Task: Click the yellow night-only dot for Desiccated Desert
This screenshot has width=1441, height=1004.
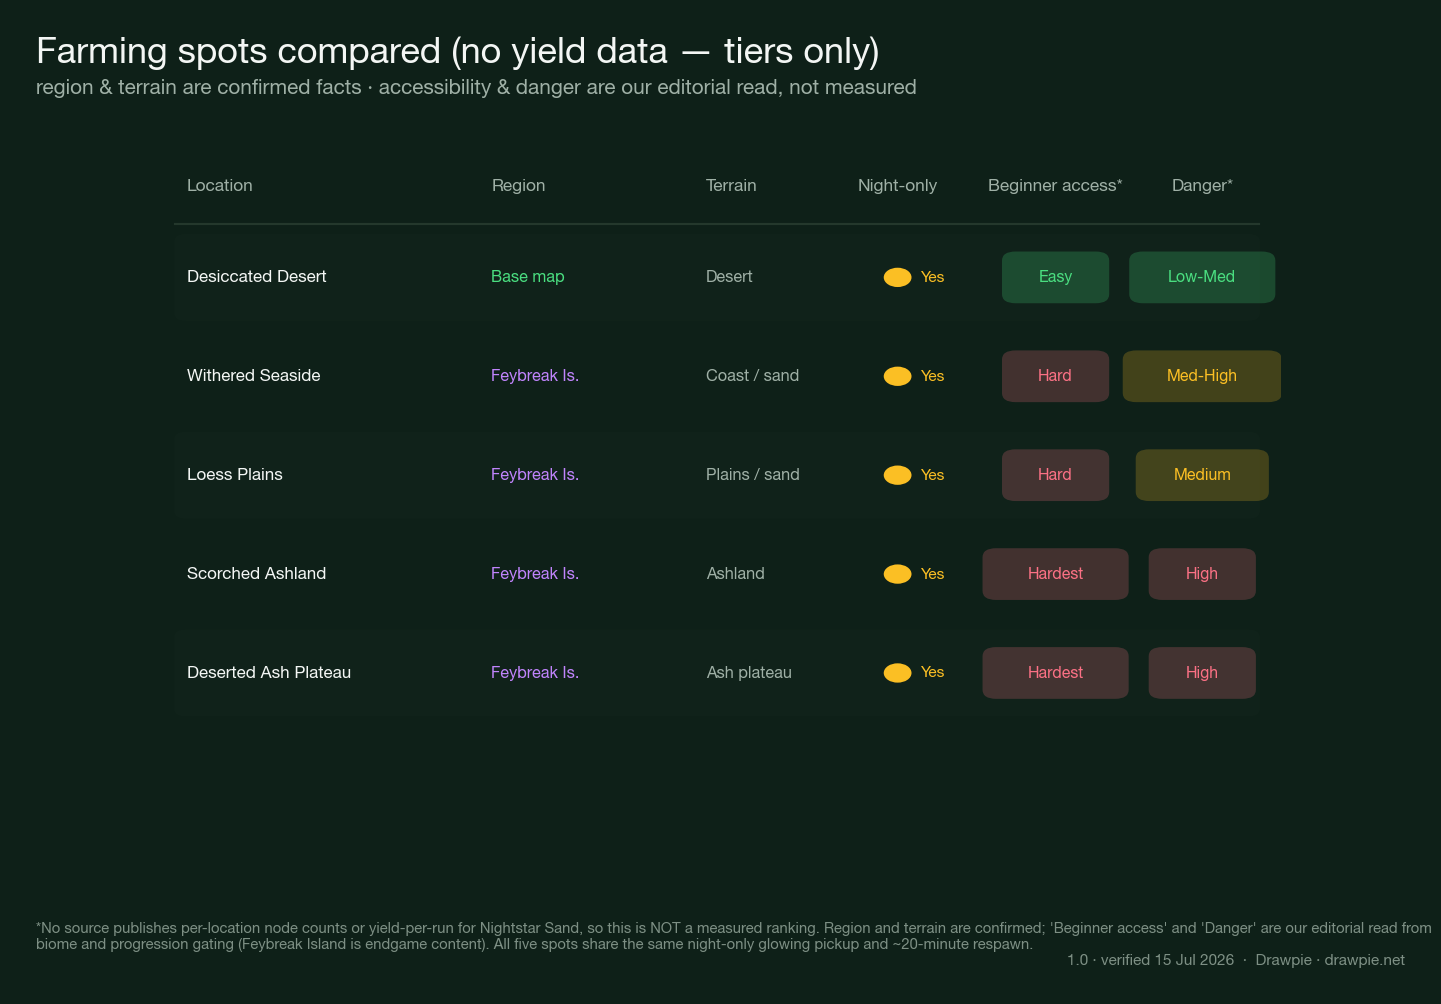Action: click(x=897, y=277)
